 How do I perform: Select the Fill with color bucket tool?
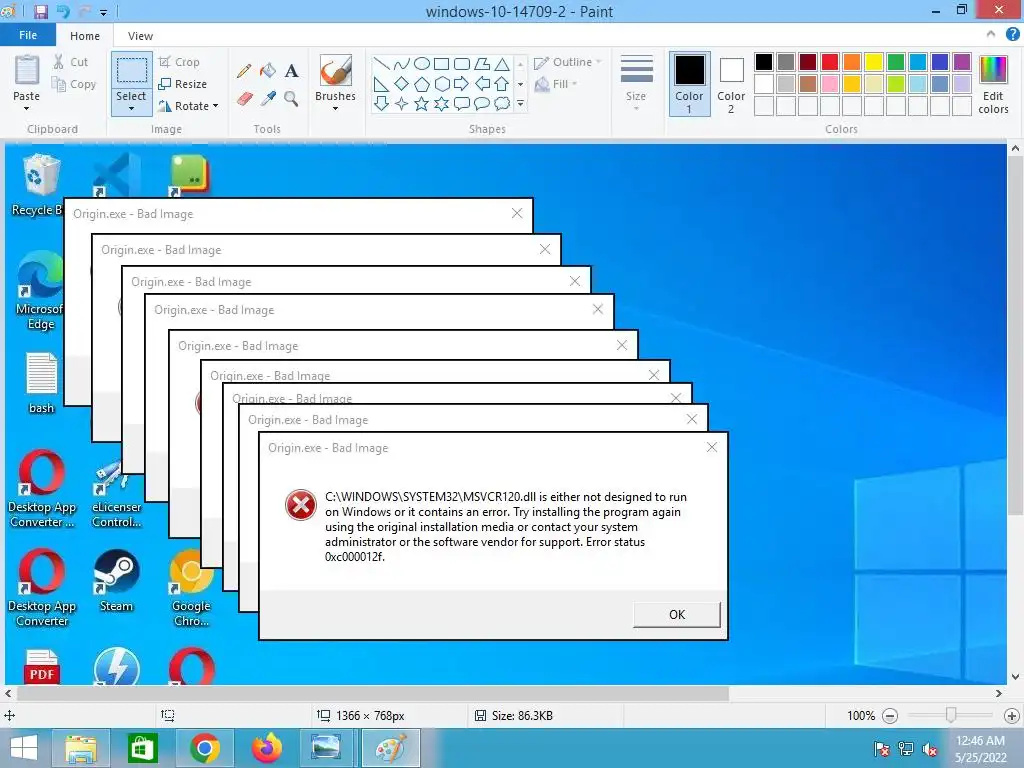click(x=268, y=71)
